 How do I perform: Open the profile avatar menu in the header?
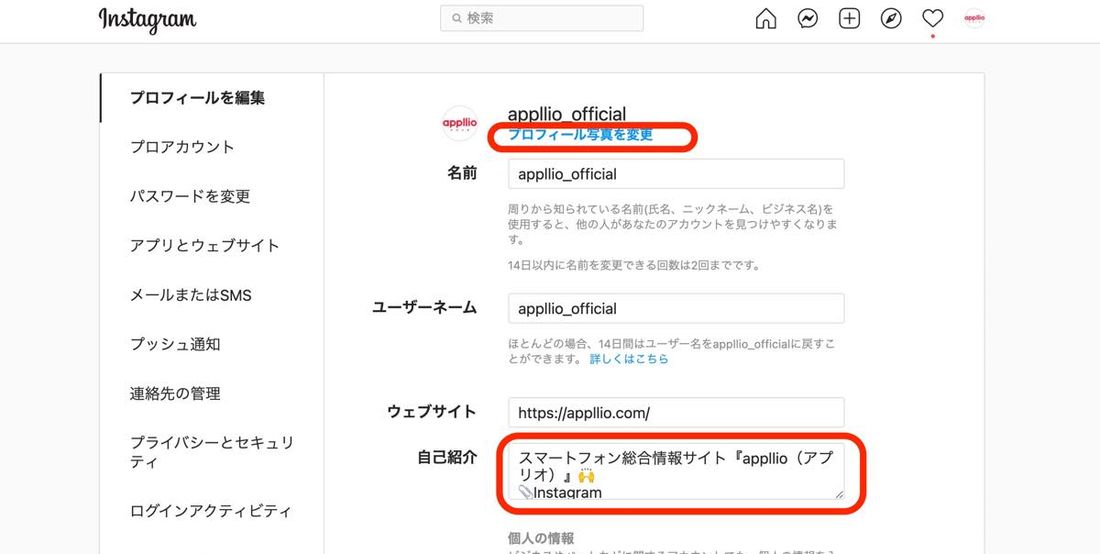pyautogui.click(x=974, y=19)
